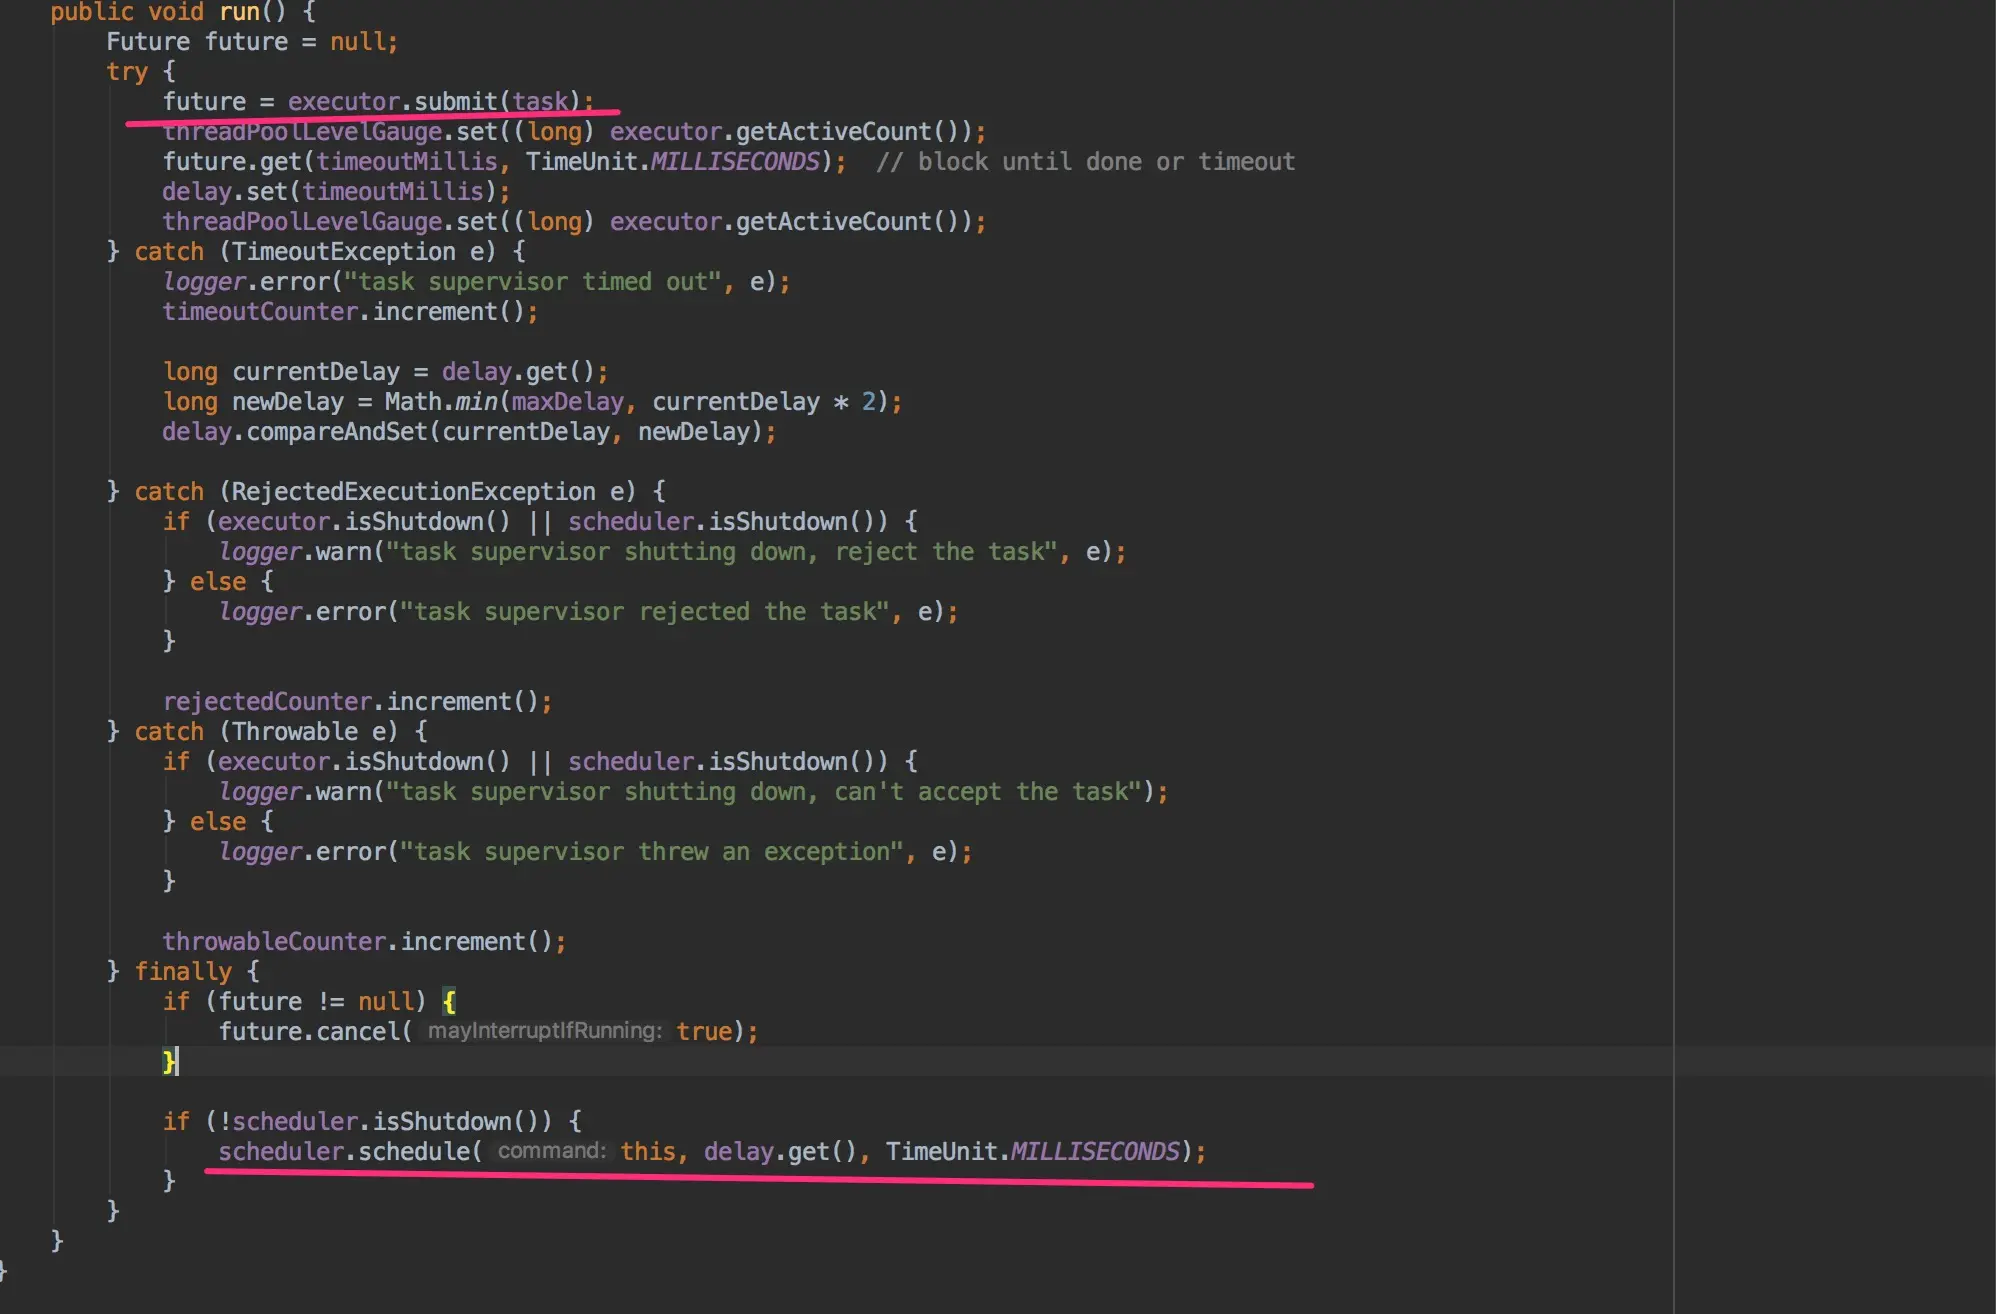The height and width of the screenshot is (1314, 1996).
Task: Click the submit call on executor
Action: tap(455, 102)
